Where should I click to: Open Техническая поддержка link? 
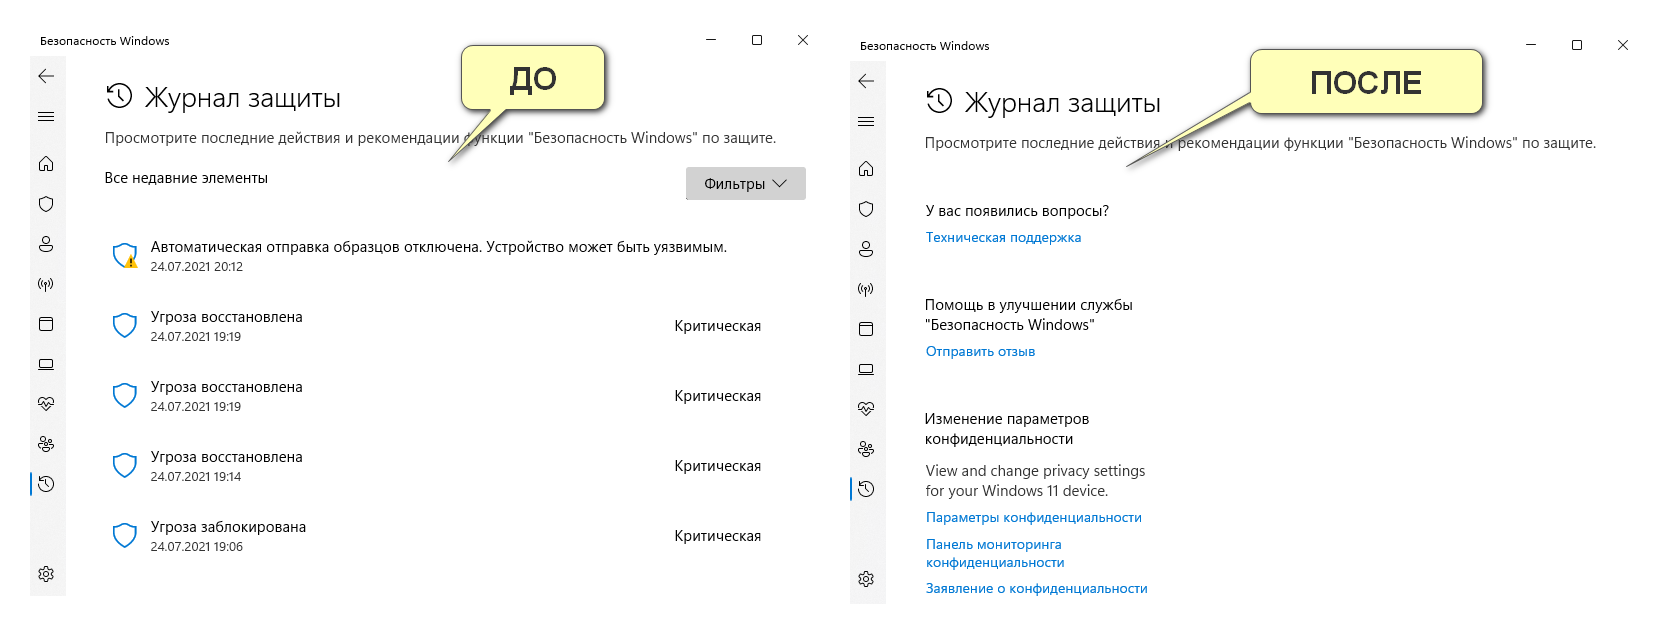click(x=1003, y=238)
